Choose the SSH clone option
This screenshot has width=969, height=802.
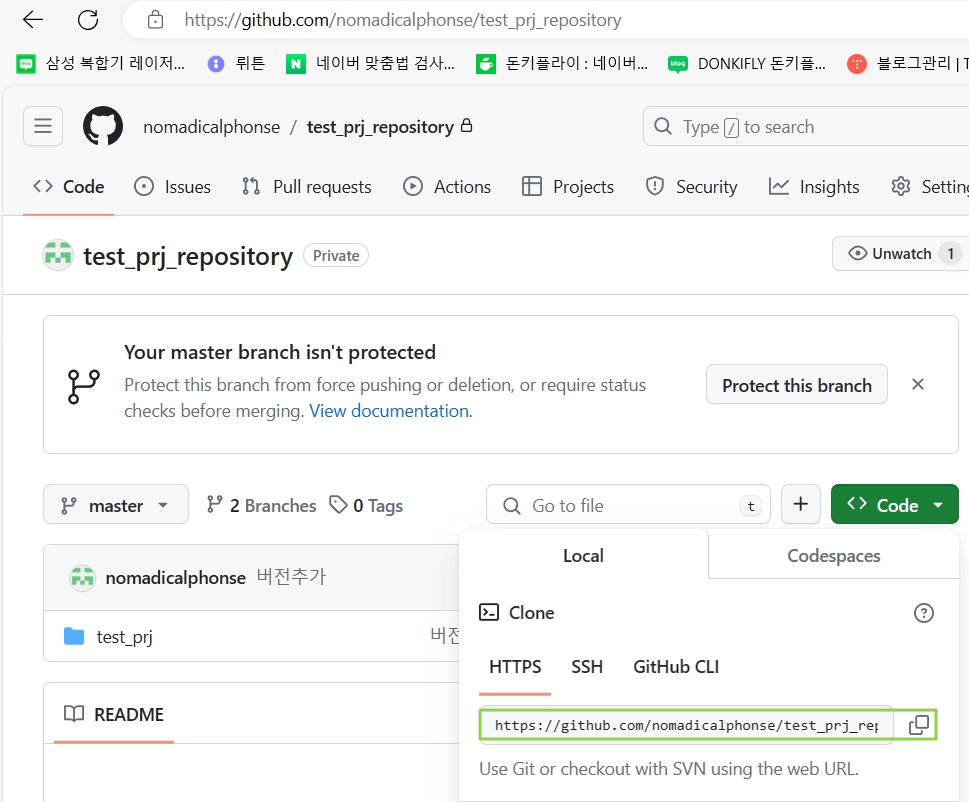[586, 667]
